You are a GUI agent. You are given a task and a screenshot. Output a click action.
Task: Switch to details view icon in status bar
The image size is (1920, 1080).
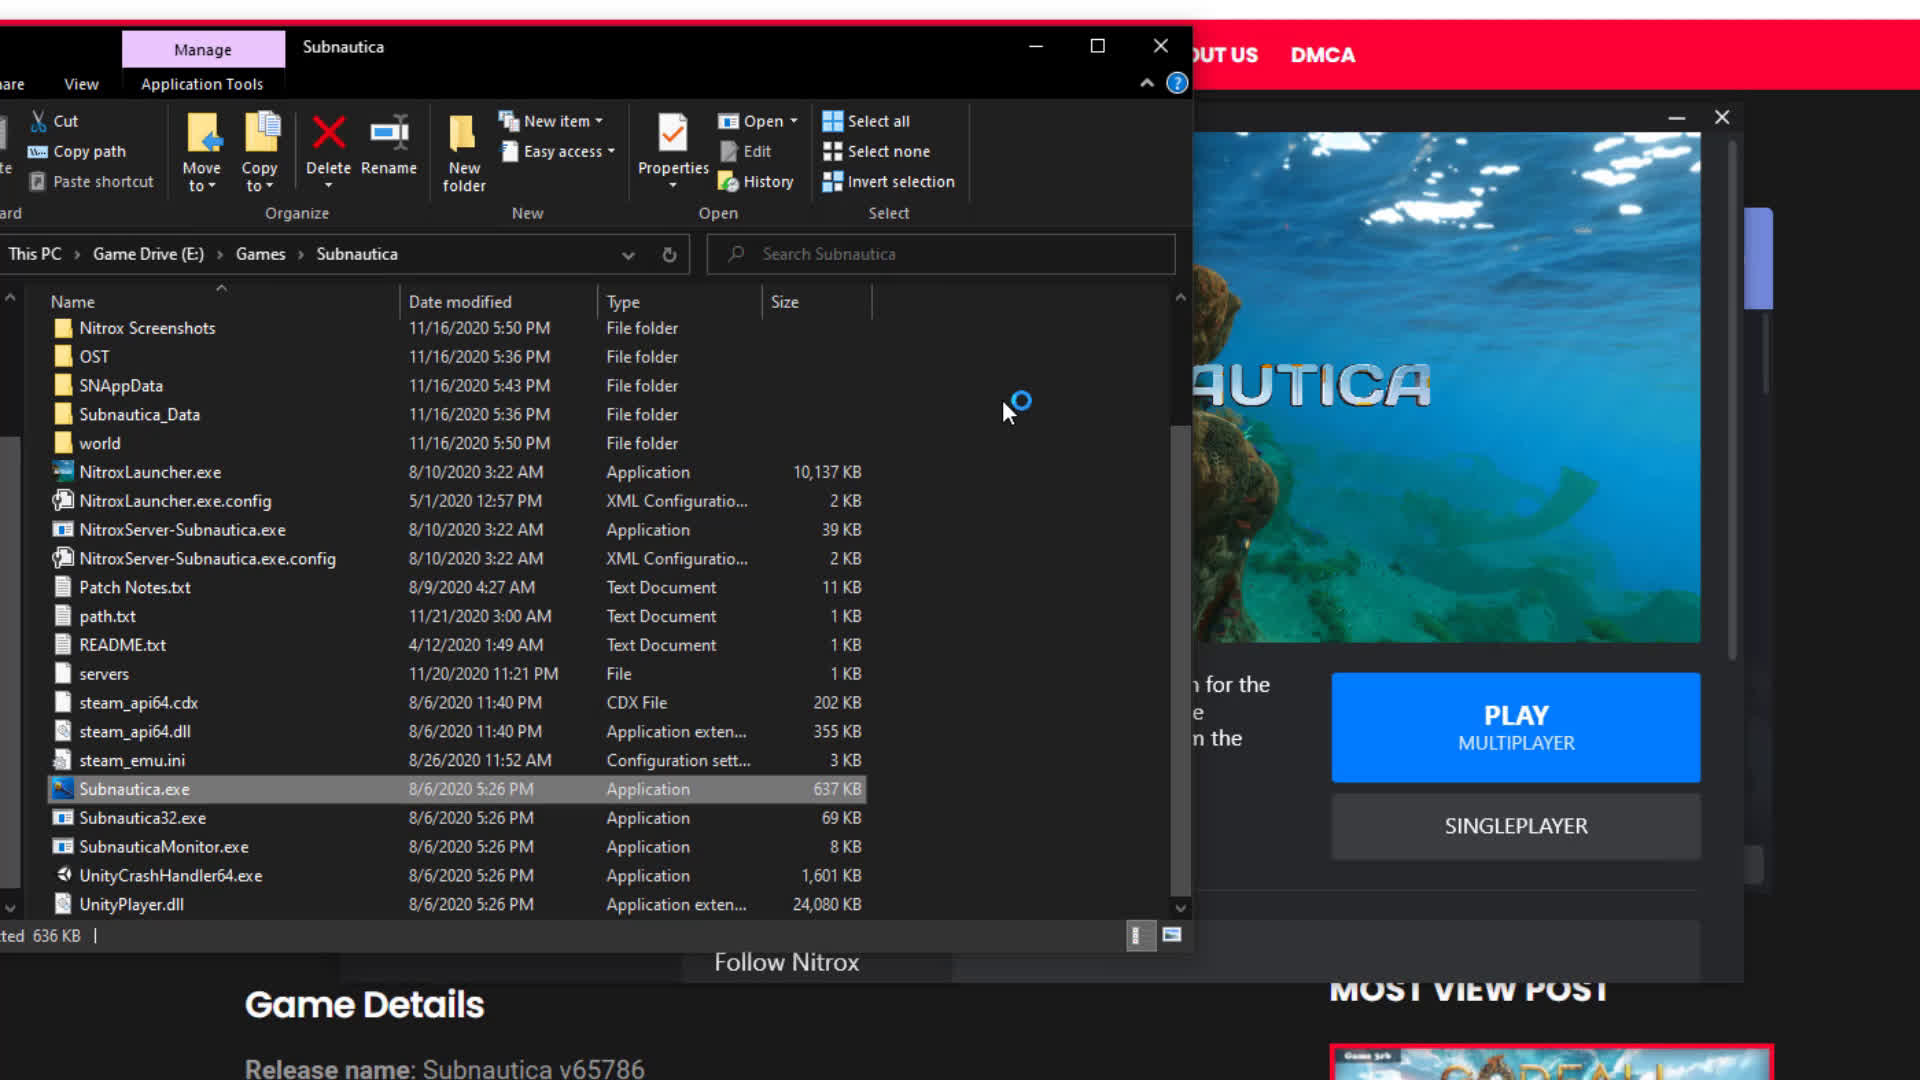[1138, 935]
